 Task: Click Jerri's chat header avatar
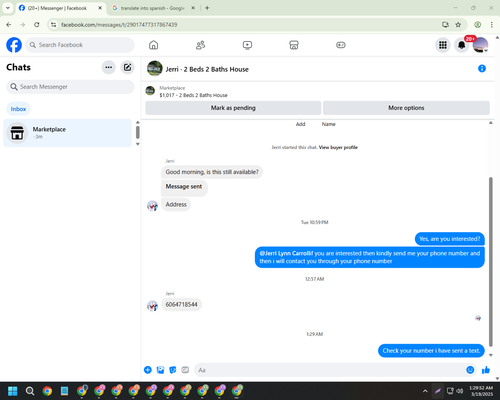pyautogui.click(x=155, y=68)
